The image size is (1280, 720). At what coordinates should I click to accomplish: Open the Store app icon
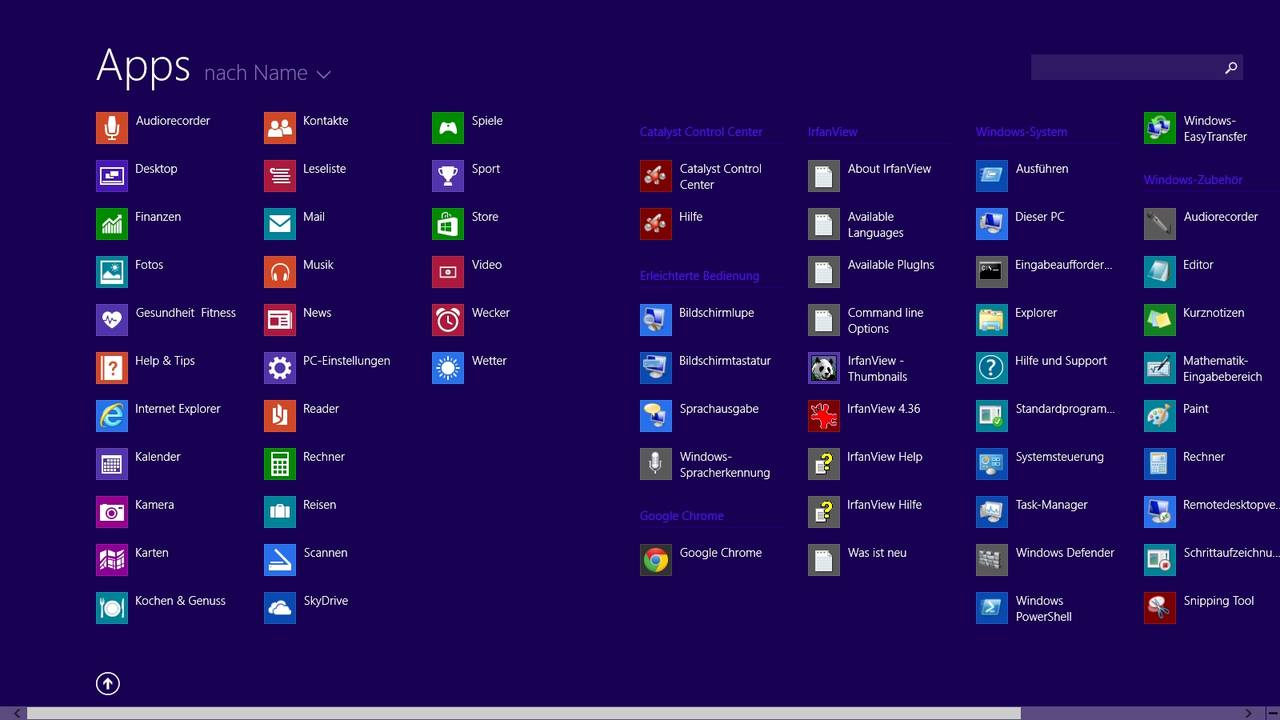coord(448,224)
